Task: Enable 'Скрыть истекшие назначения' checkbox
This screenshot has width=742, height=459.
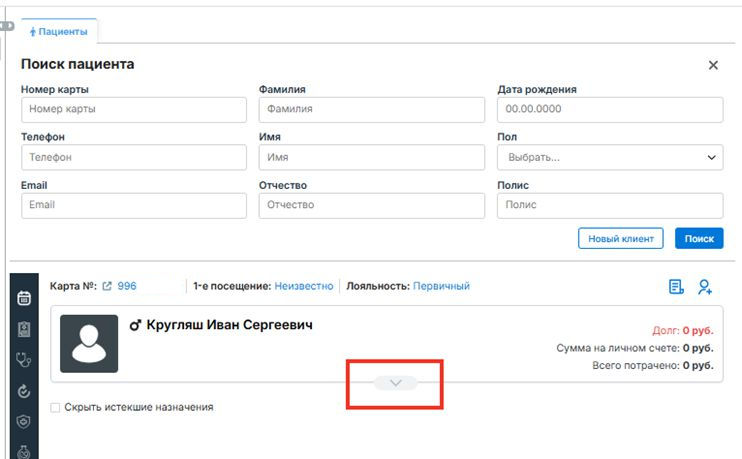Action: (x=55, y=408)
